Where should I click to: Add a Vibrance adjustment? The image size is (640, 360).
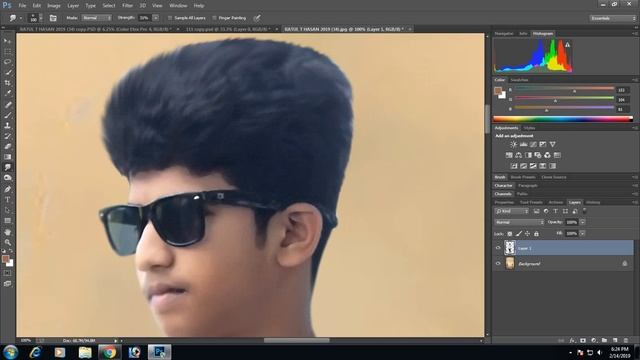[553, 144]
